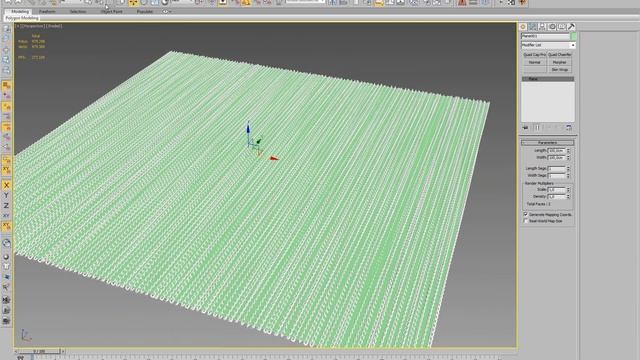Open the object color swatch
Viewport: 640px width, 360px height.
573,36
